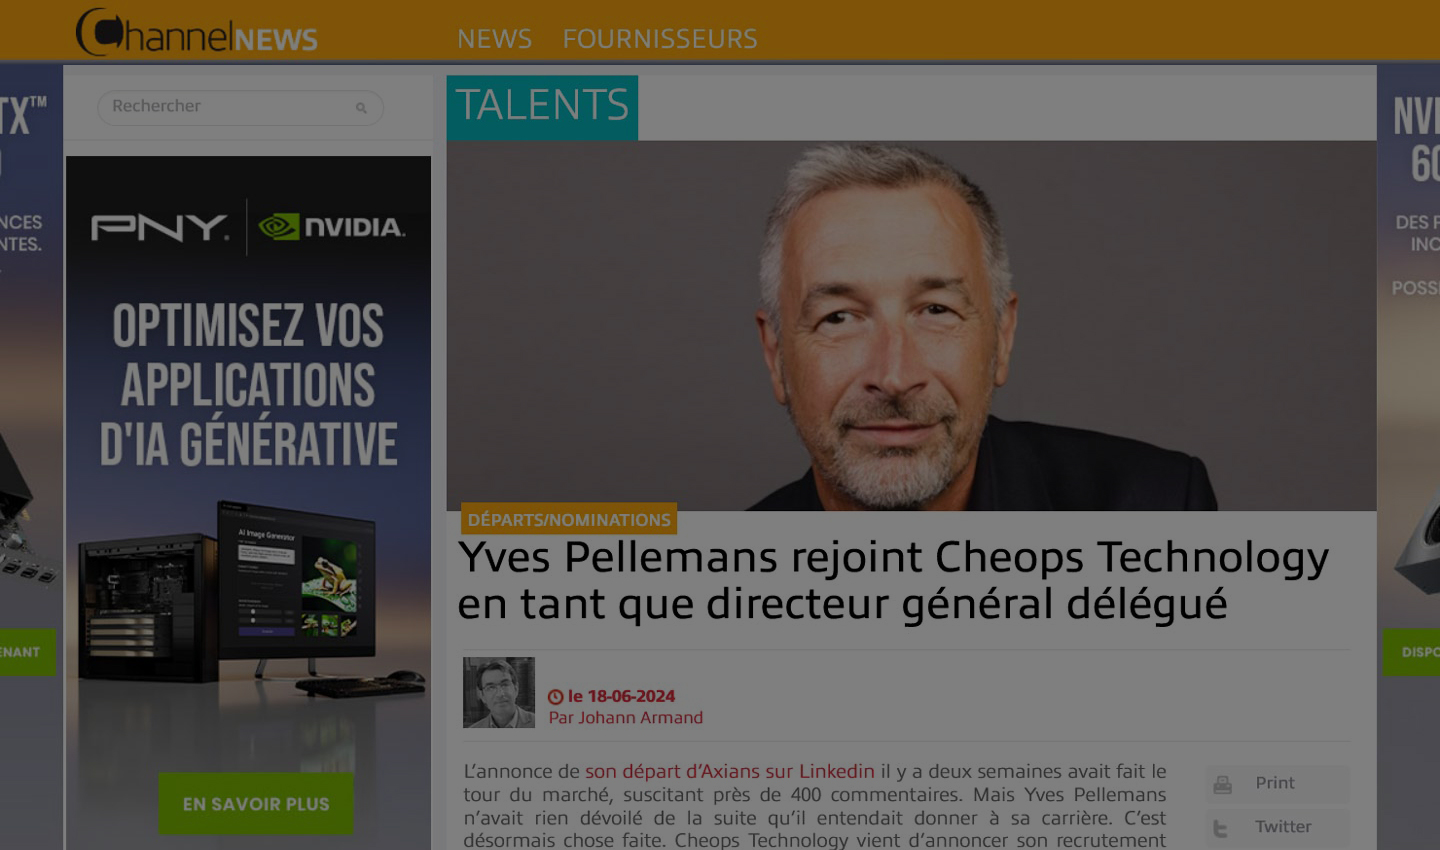1440x850 pixels.
Task: Follow the 'son départ d'Axians sur Linkedin' link
Action: tap(730, 771)
